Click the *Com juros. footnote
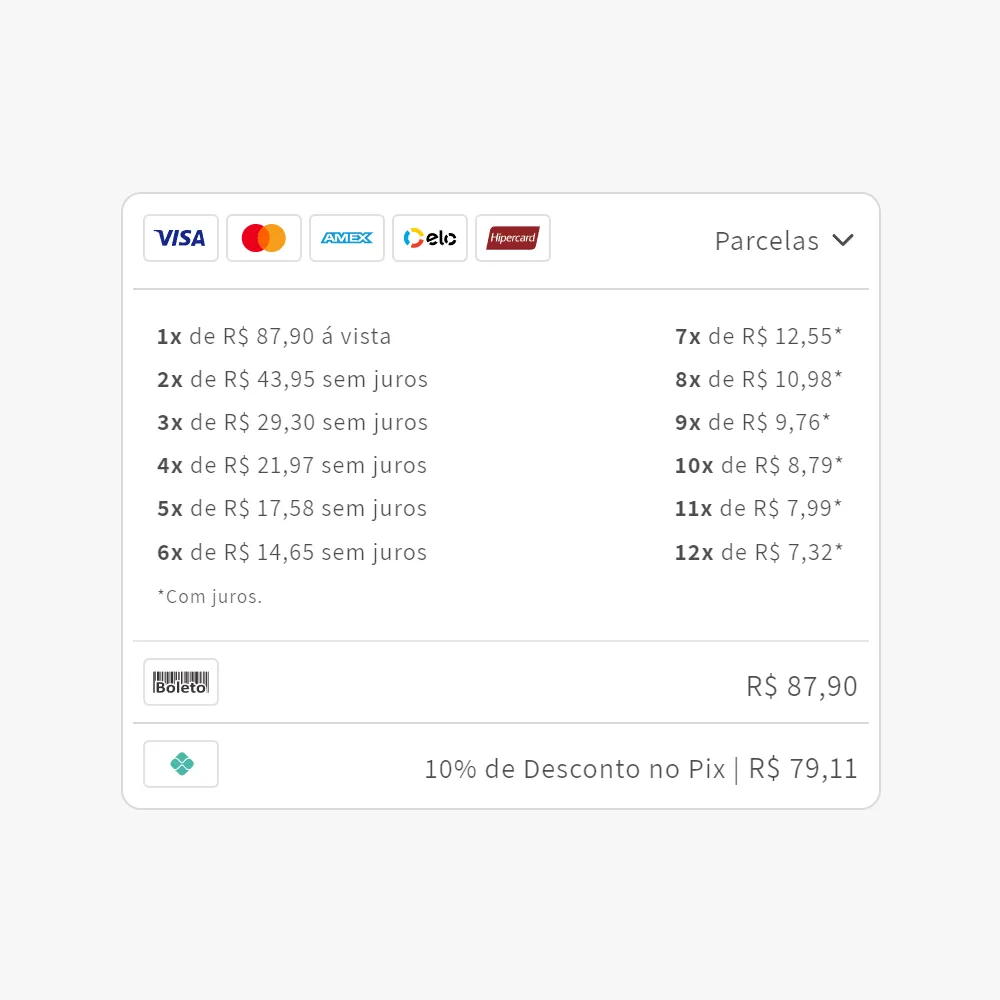This screenshot has width=1000, height=1000. pos(210,597)
